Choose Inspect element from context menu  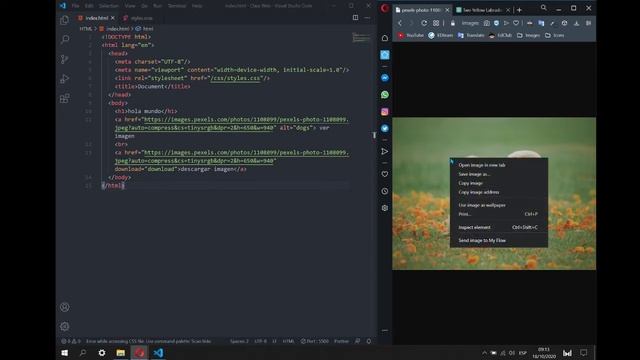[x=498, y=227]
